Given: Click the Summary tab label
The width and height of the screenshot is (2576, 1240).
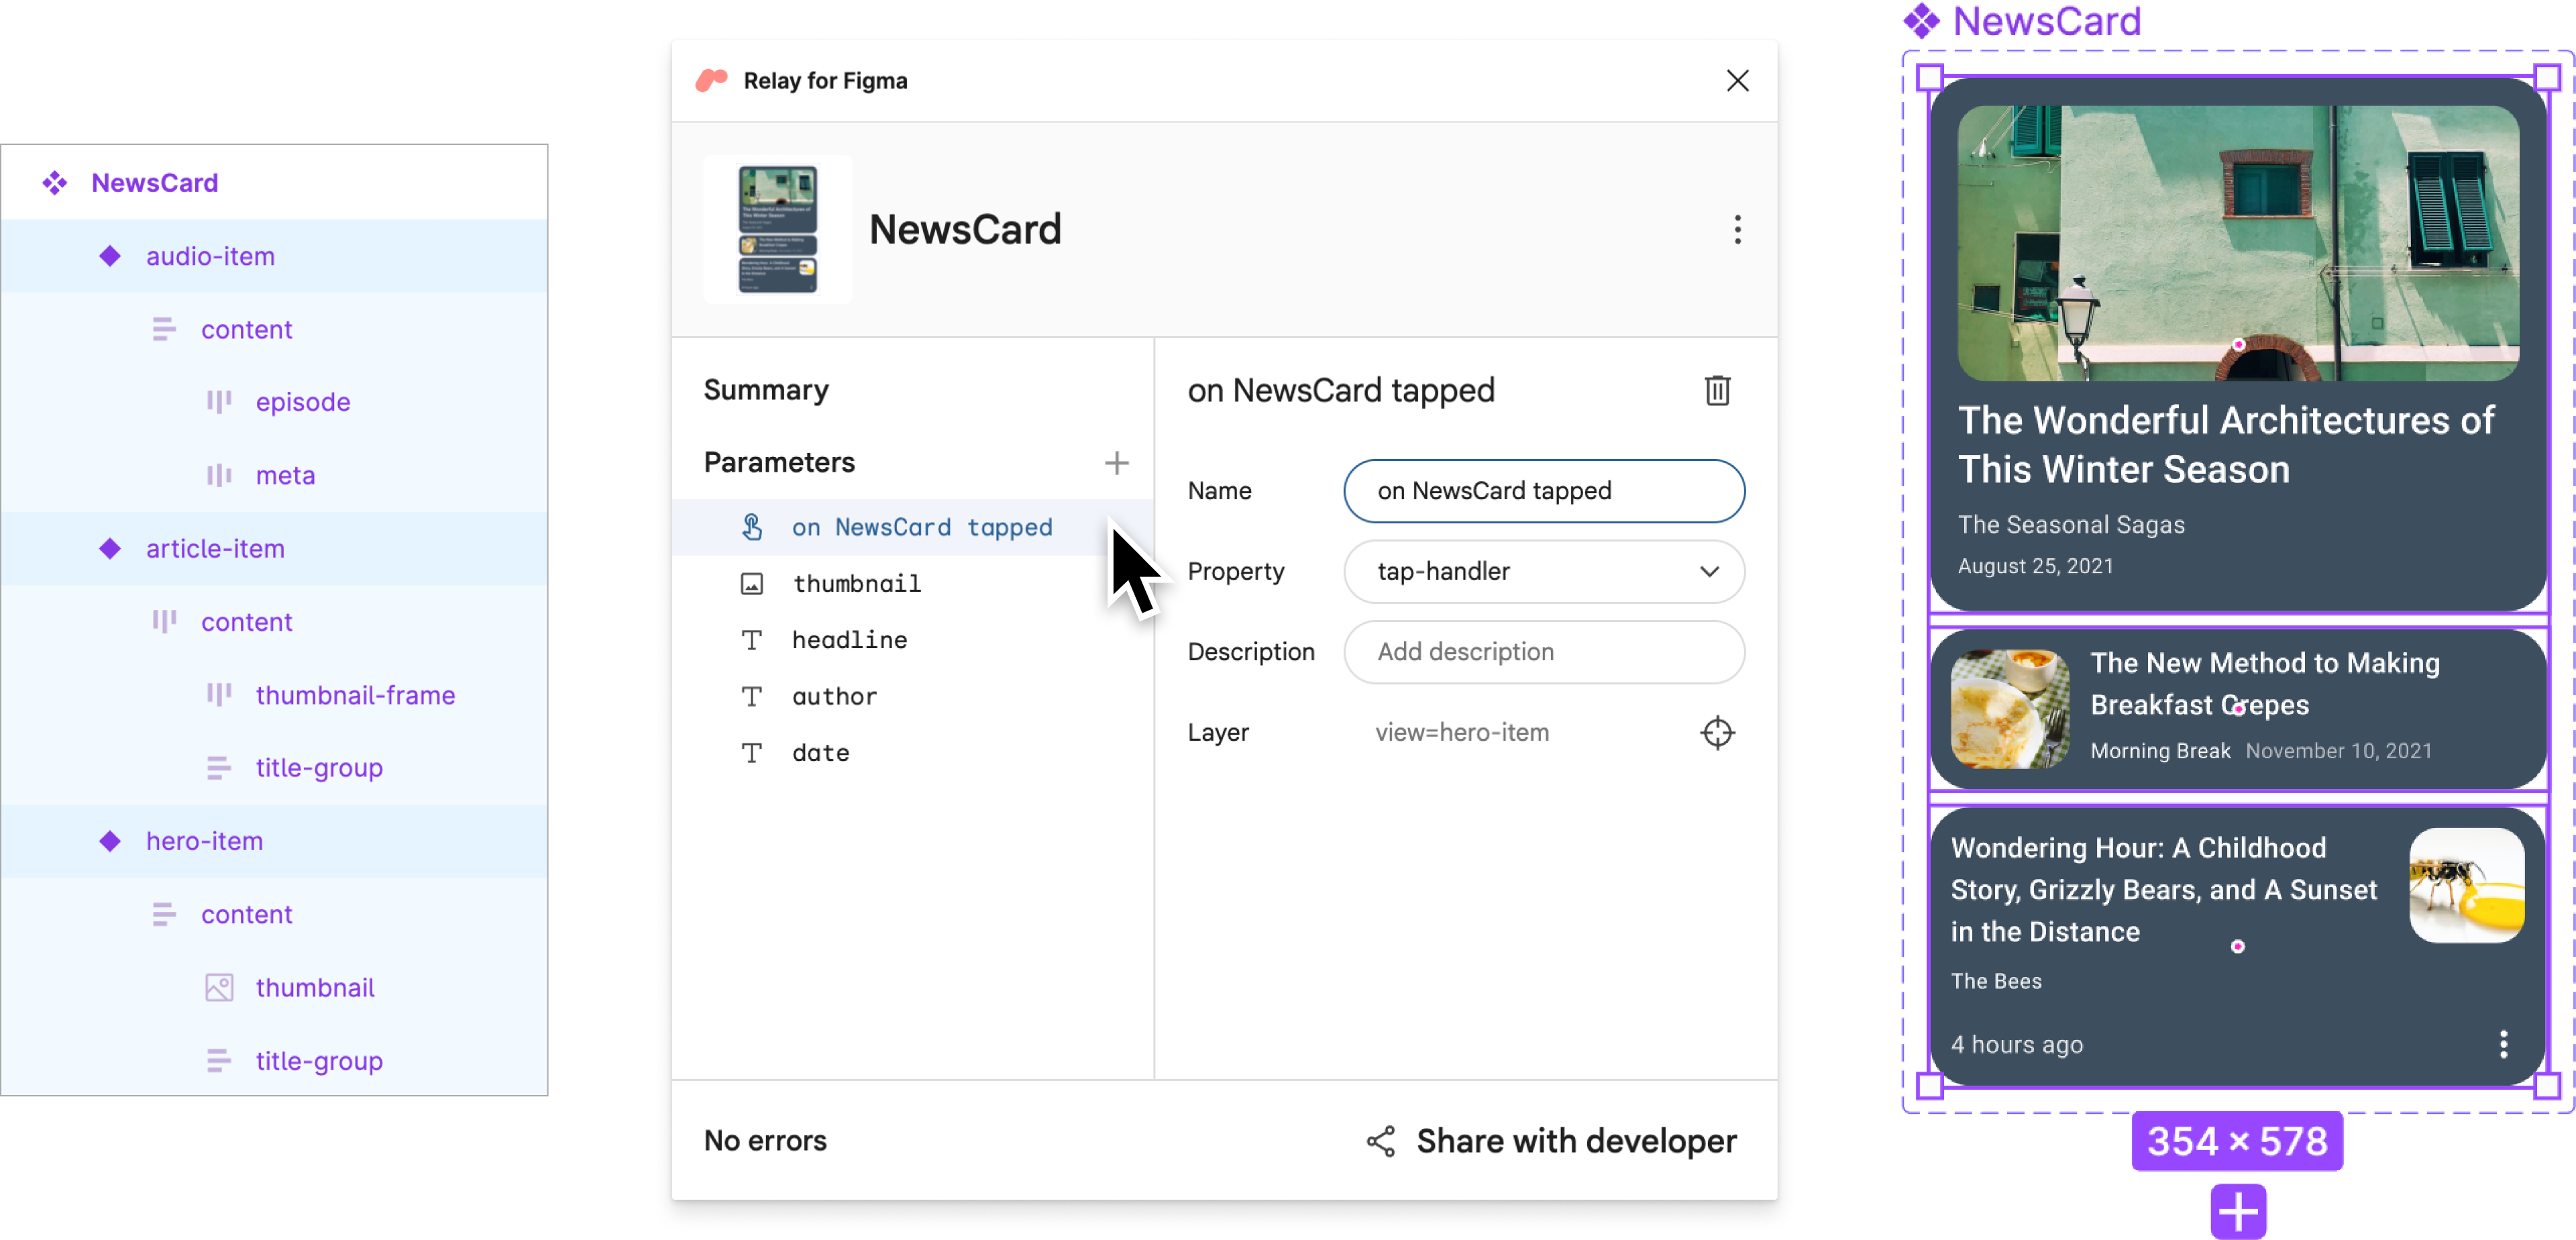Looking at the screenshot, I should 764,388.
